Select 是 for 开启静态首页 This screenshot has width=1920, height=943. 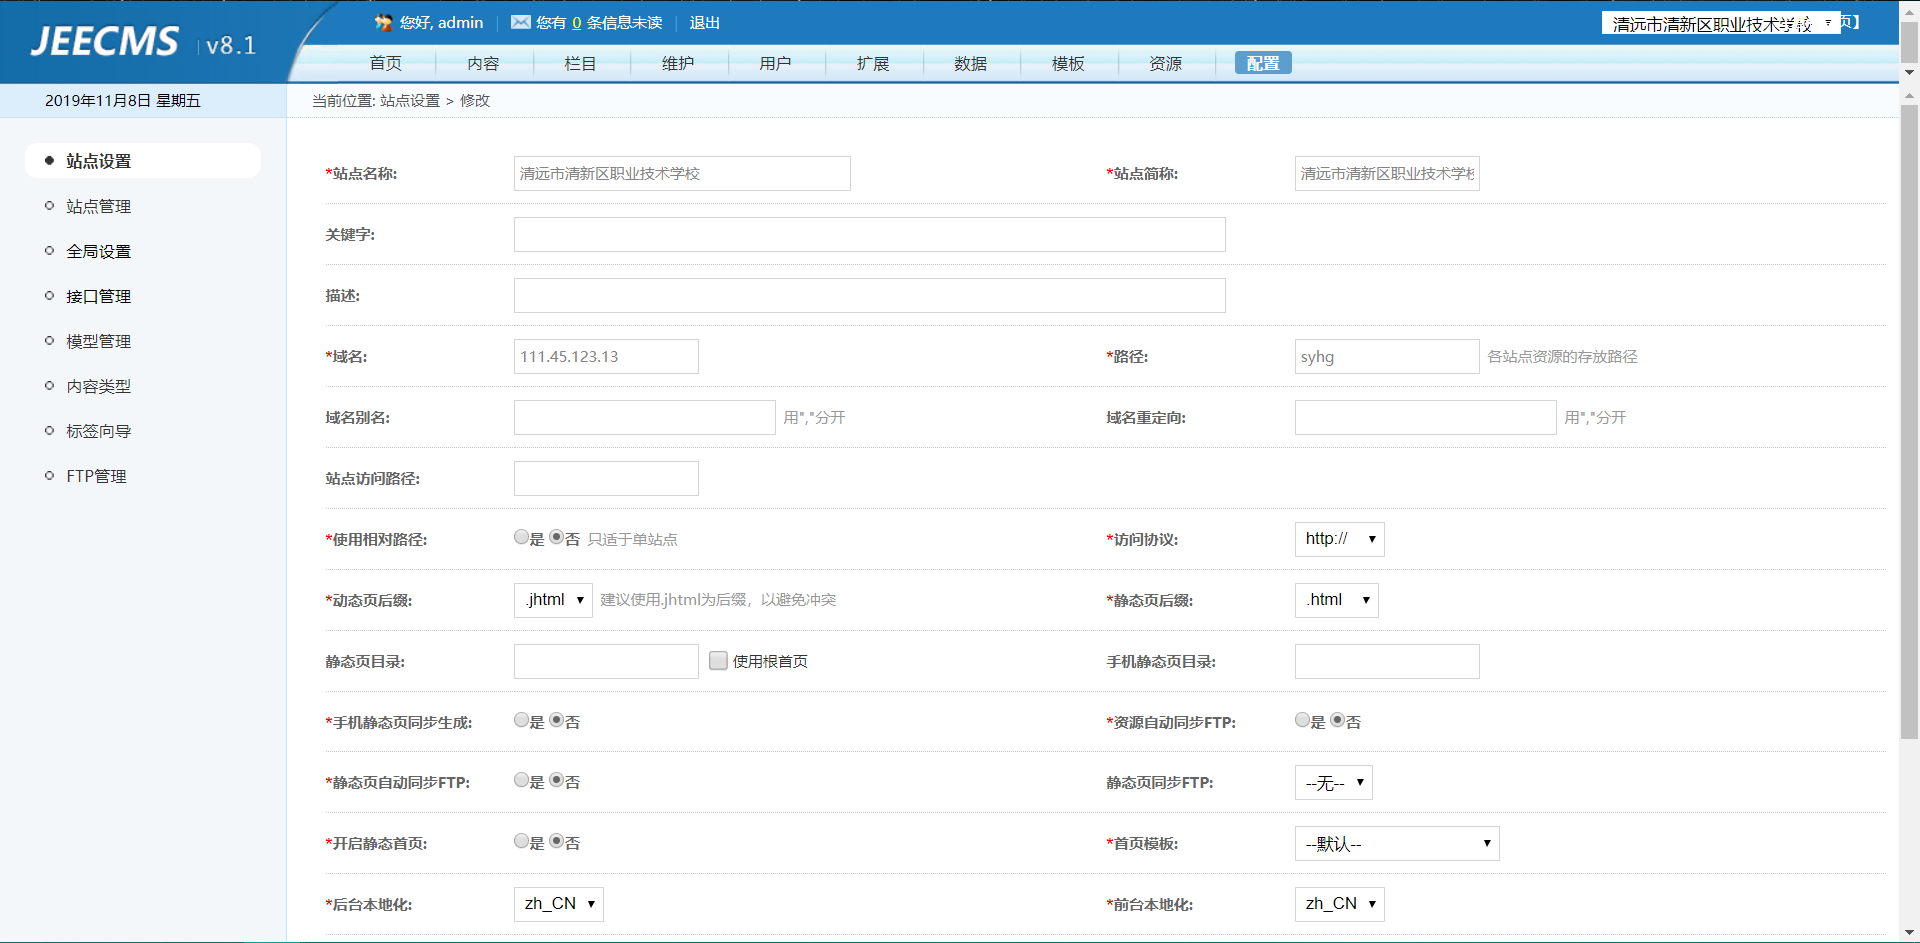(521, 841)
